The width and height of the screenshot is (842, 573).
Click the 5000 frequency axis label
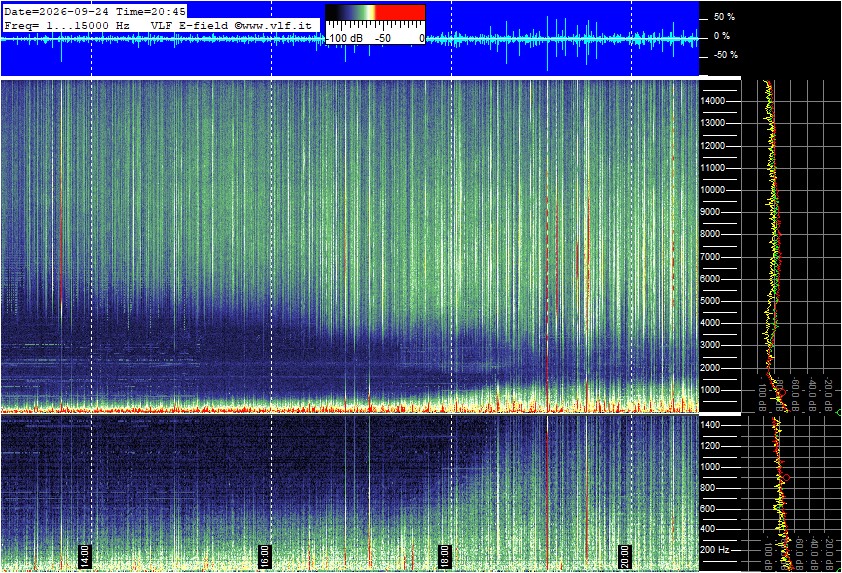click(710, 301)
